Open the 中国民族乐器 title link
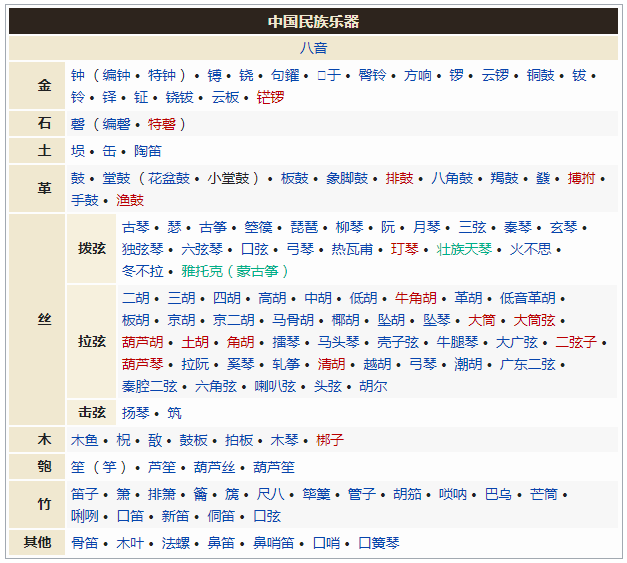 coord(313,21)
